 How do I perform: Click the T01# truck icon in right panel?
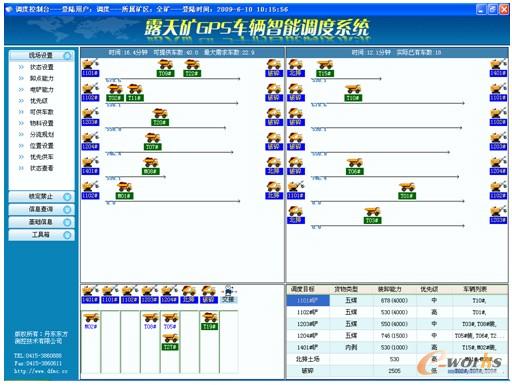407,190
